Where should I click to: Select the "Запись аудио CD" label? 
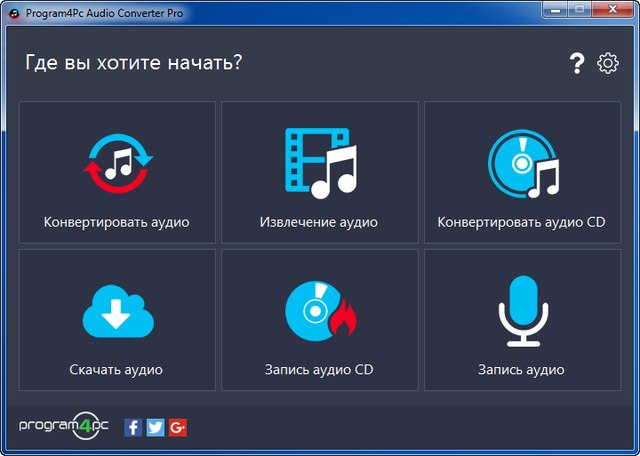point(319,370)
